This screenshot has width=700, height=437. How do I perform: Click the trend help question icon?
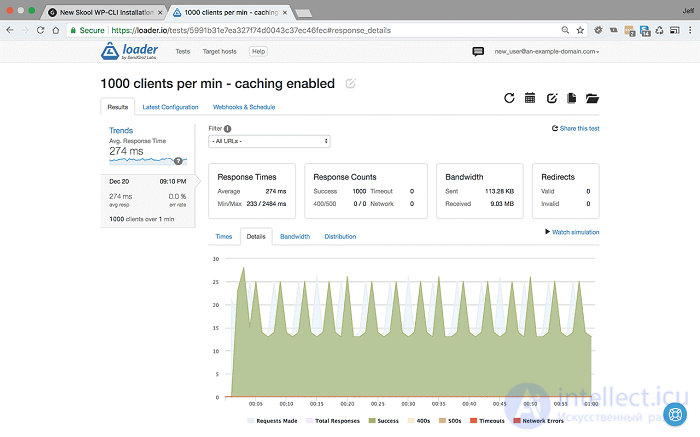click(x=178, y=161)
